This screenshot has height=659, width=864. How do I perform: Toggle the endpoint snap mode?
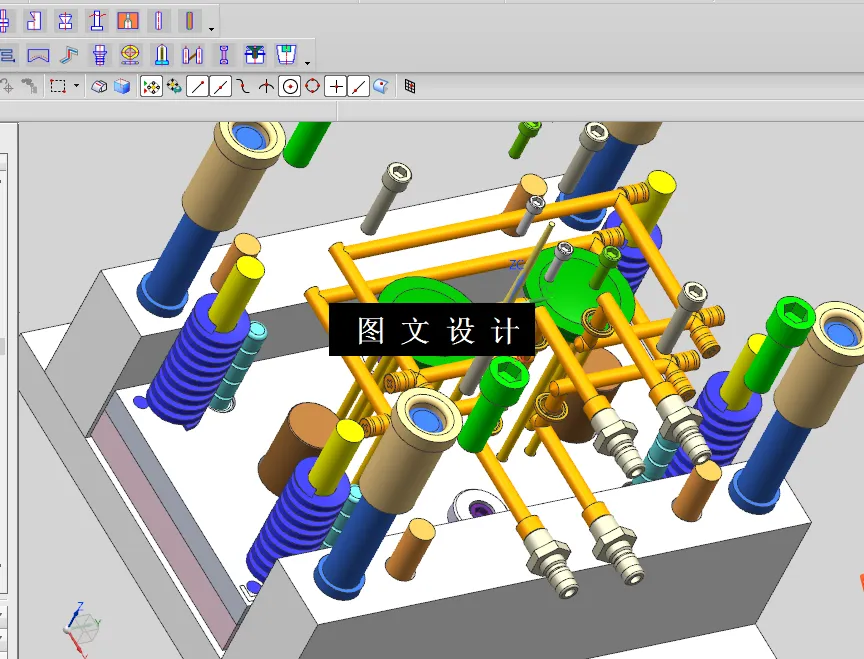[195, 86]
